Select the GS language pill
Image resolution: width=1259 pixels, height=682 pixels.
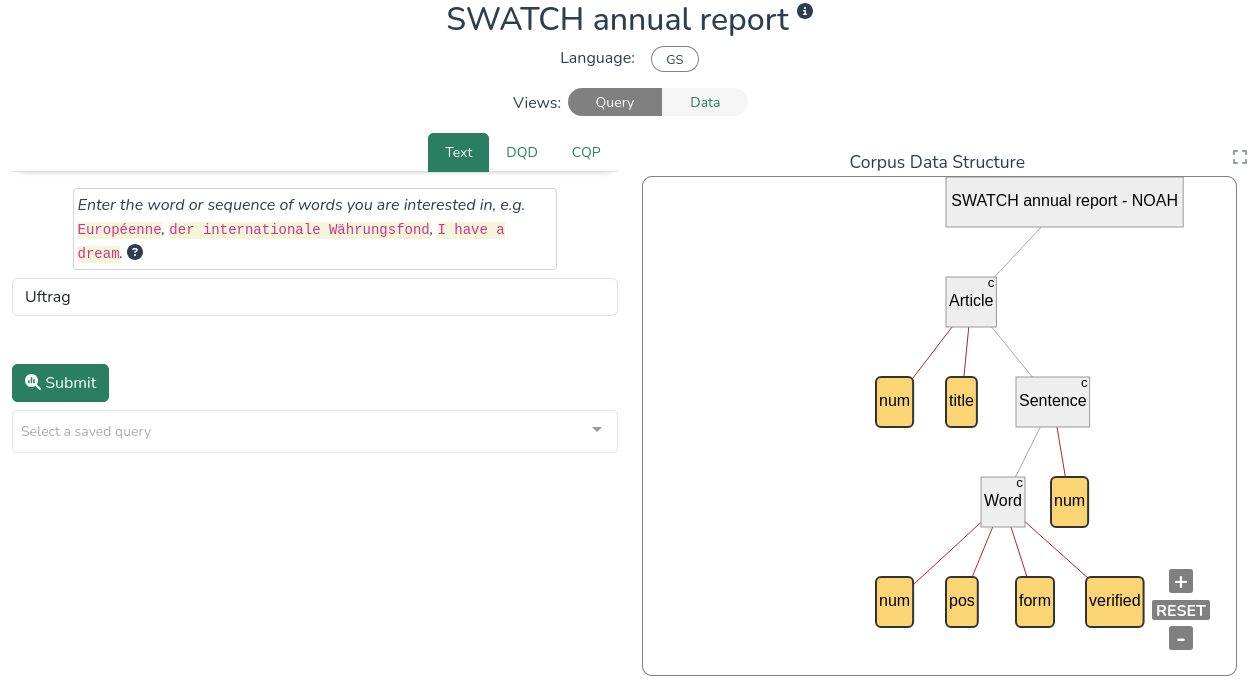675,59
